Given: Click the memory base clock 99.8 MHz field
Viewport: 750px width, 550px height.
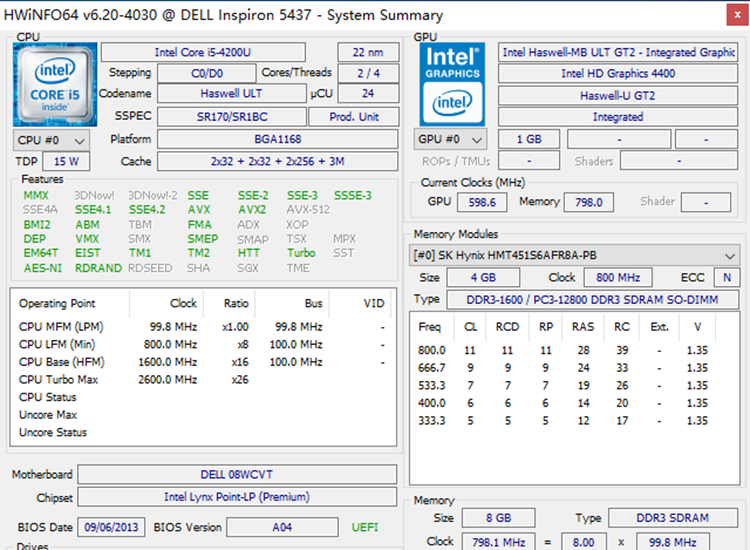Looking at the screenshot, I should point(673,542).
